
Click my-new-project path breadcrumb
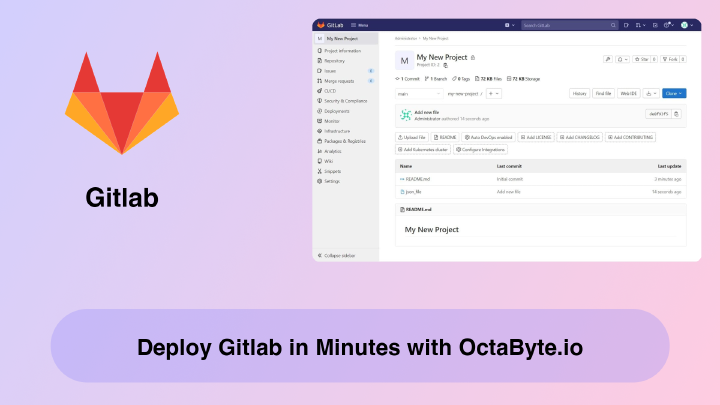click(x=463, y=94)
